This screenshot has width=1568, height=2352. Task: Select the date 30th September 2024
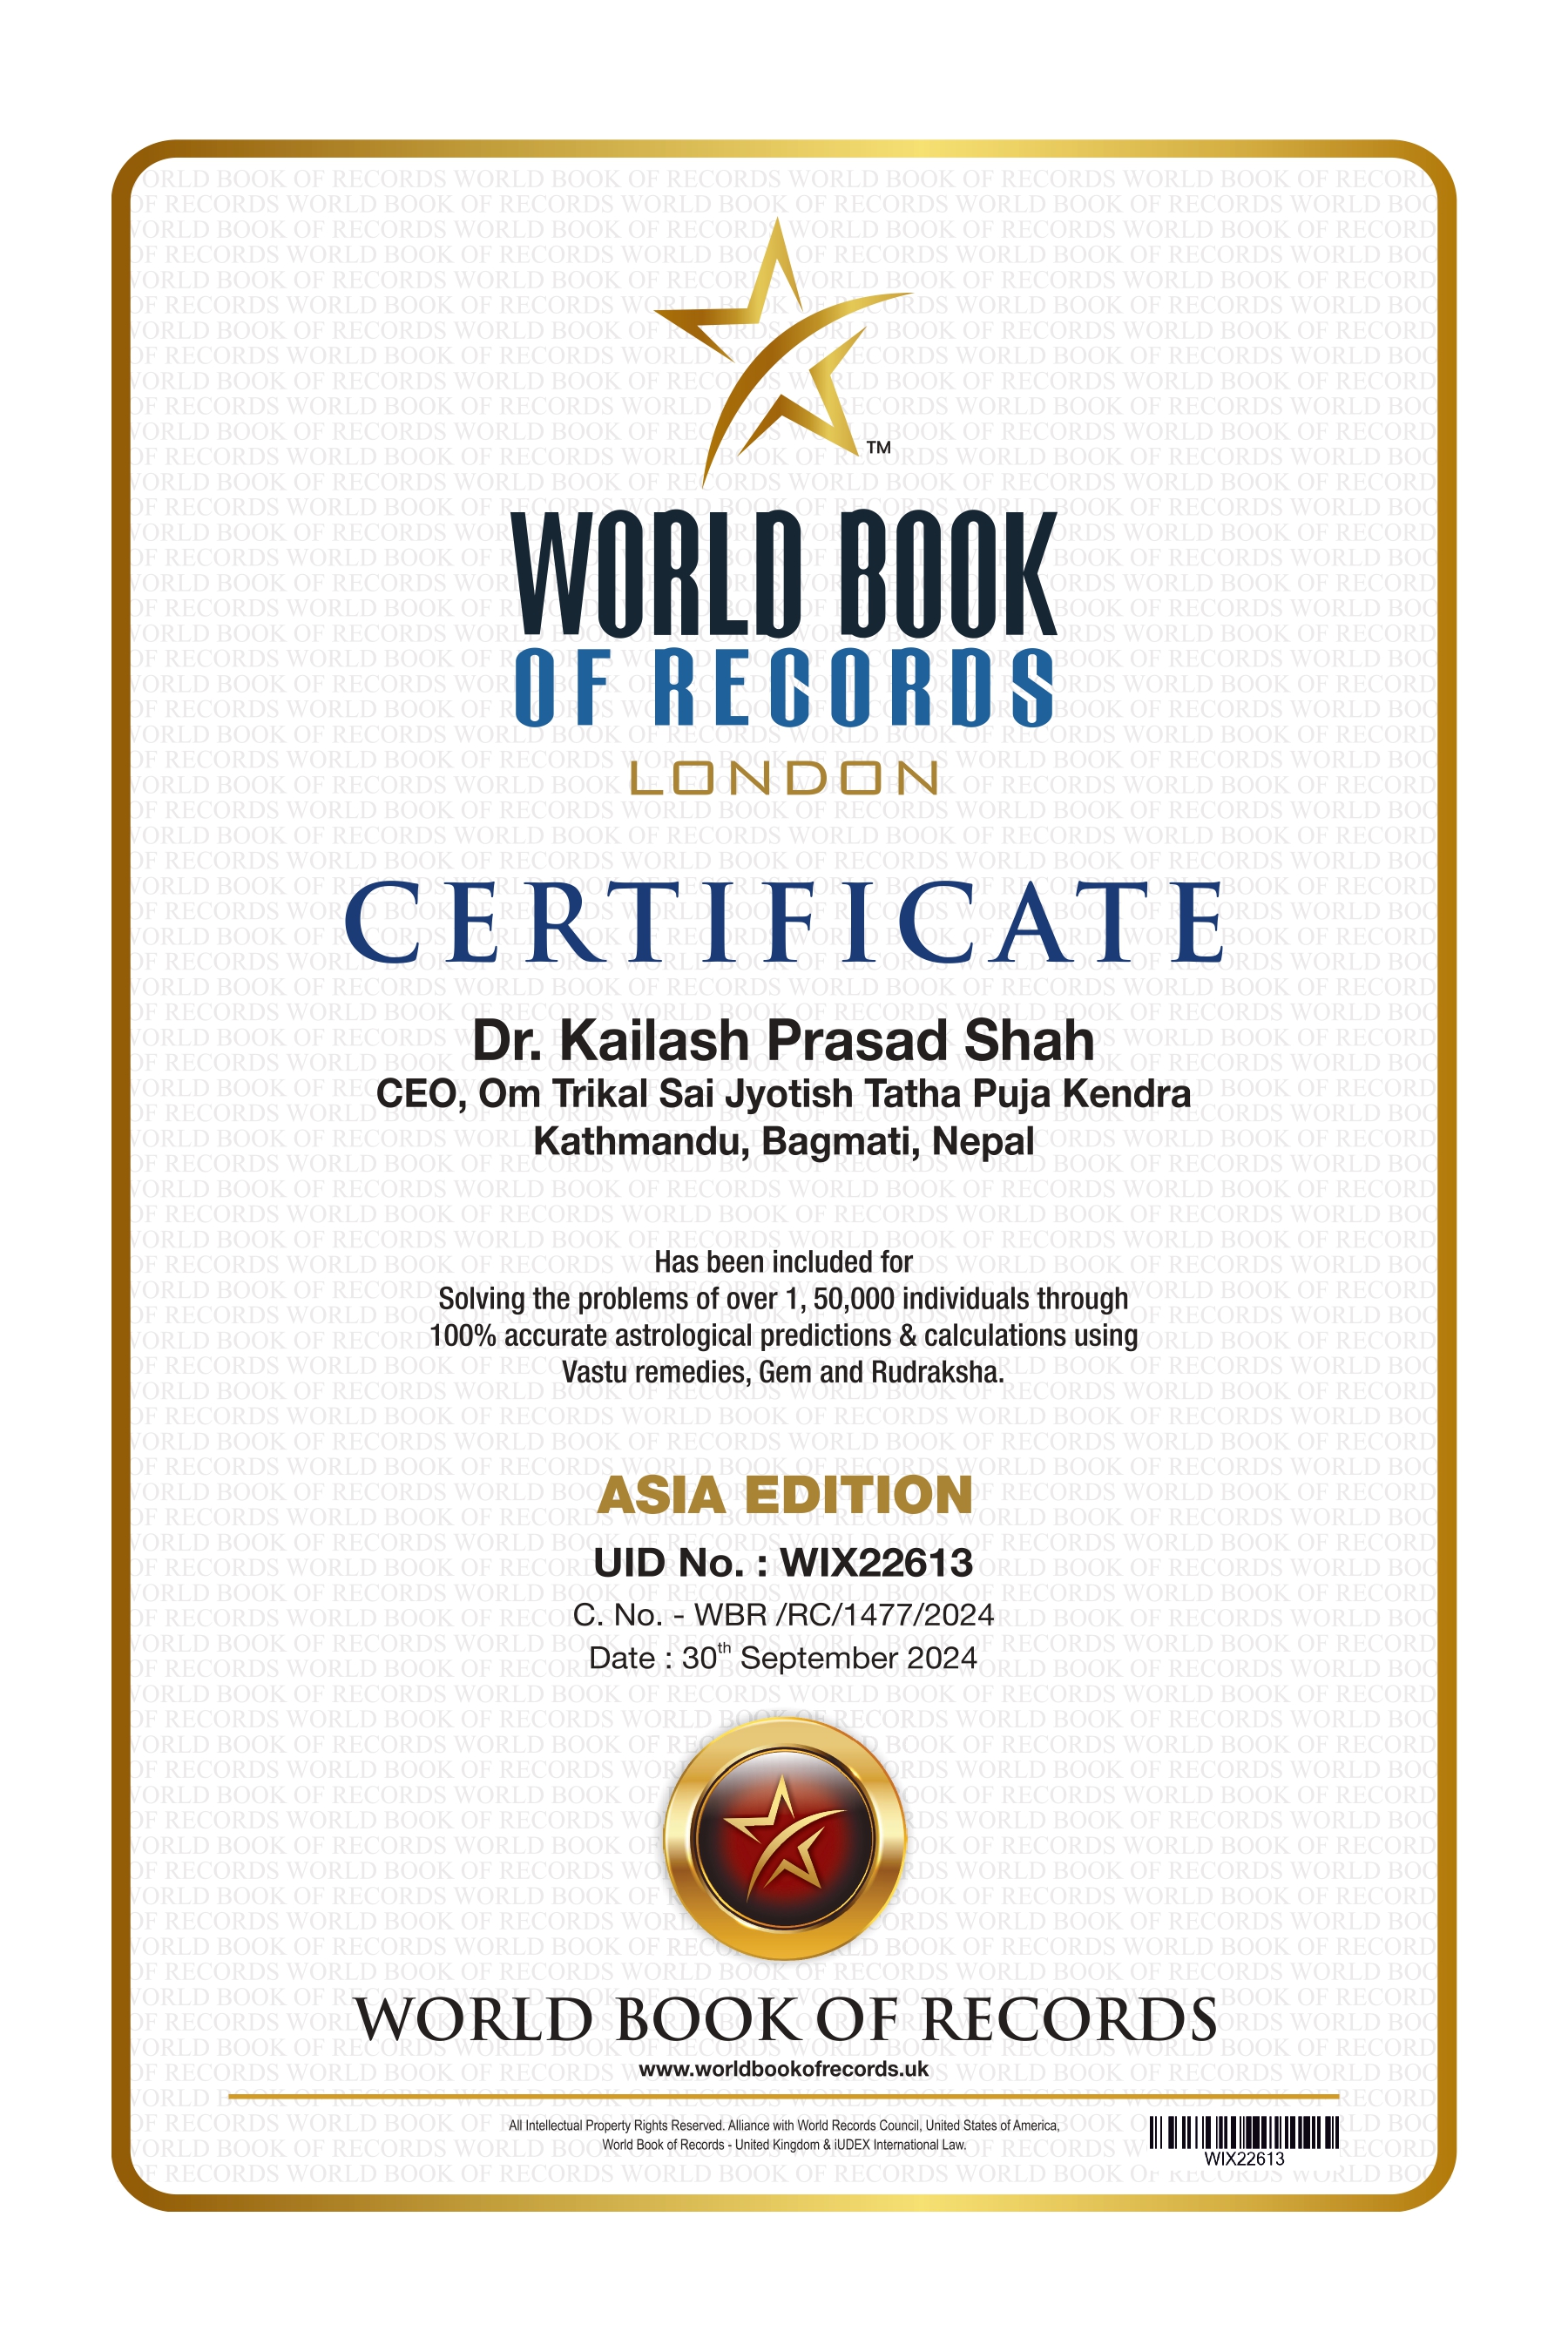click(783, 1658)
